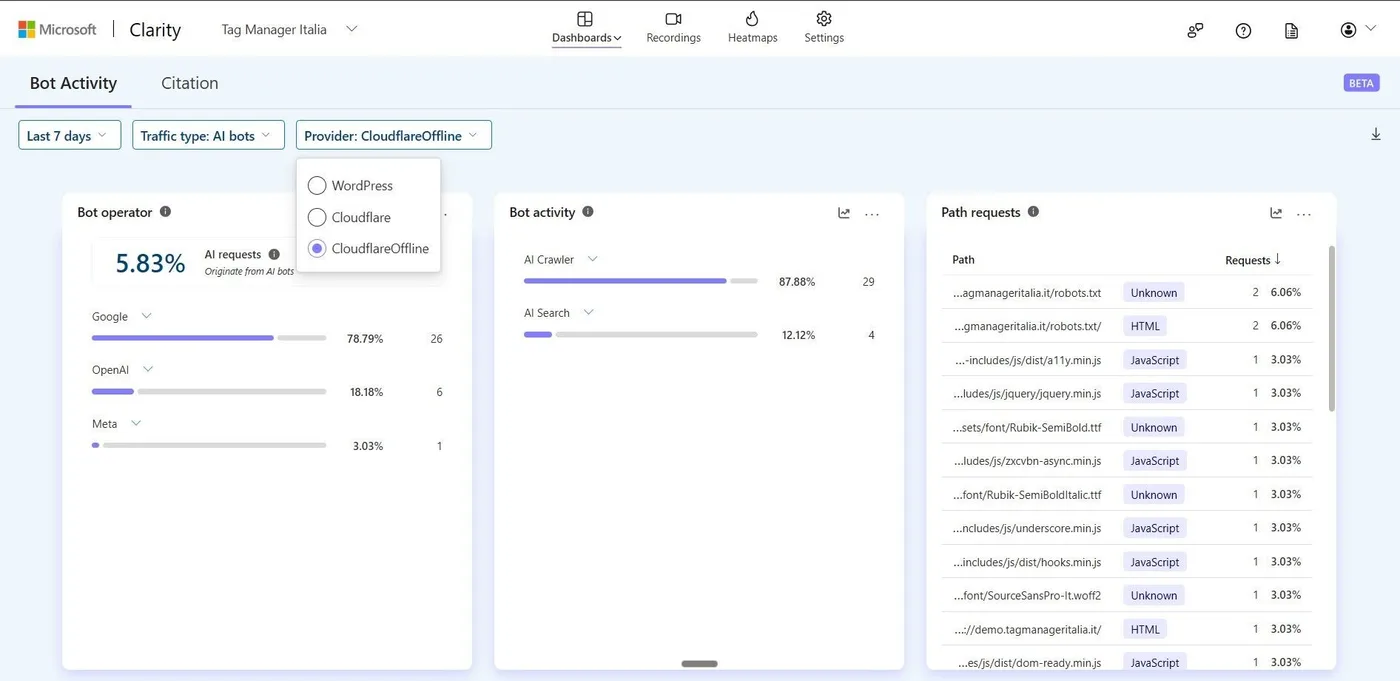Image resolution: width=1400 pixels, height=681 pixels.
Task: Click the Google progress bar
Action: pyautogui.click(x=209, y=338)
